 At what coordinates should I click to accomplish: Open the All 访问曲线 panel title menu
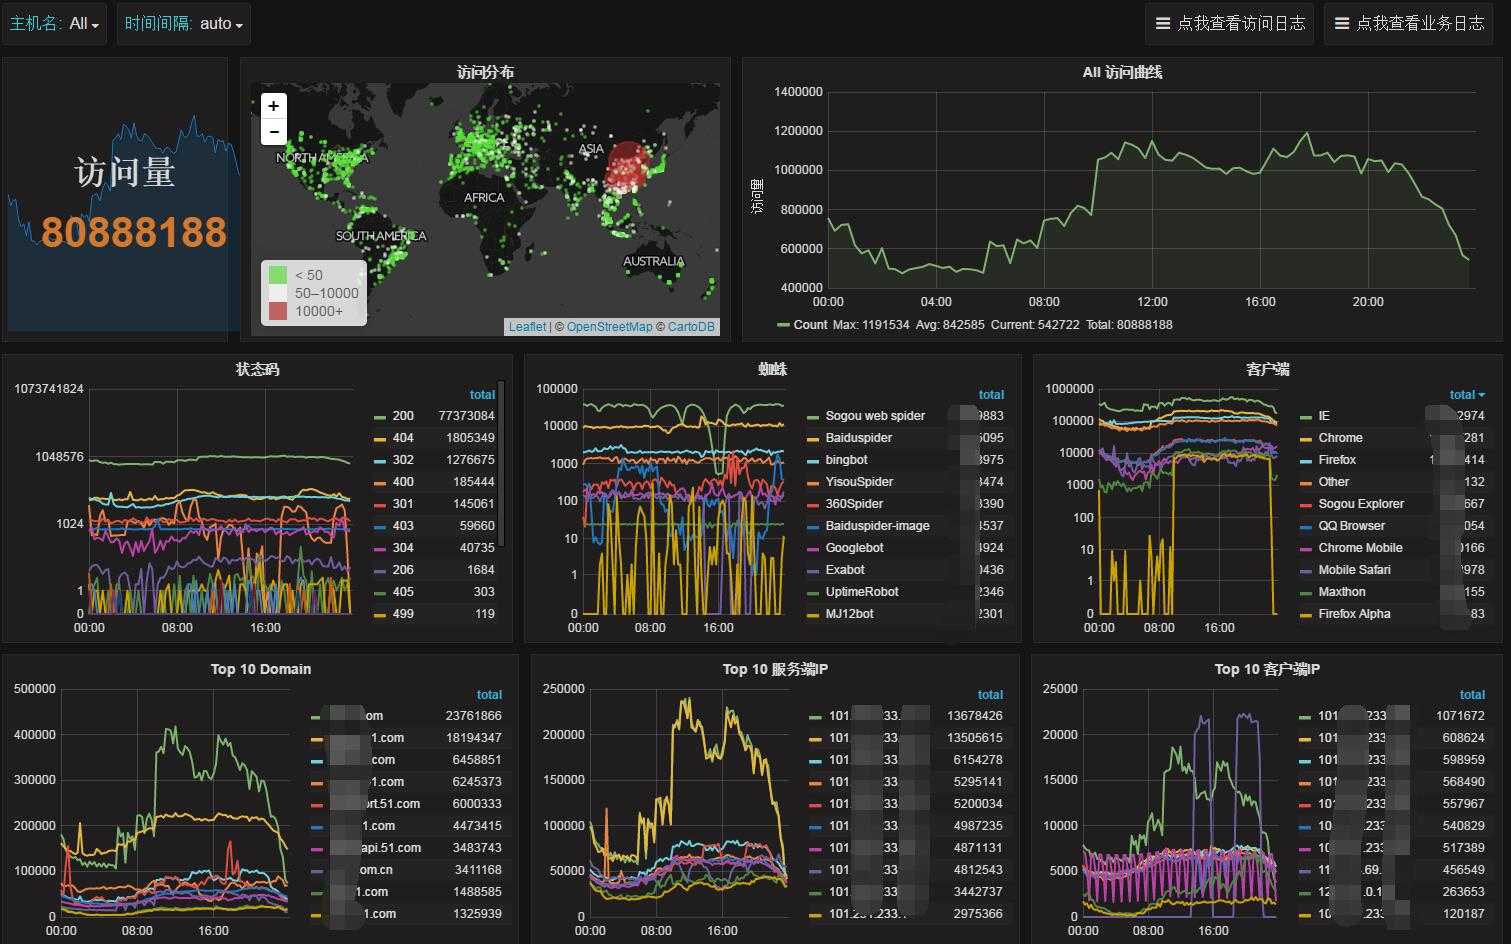(x=1122, y=72)
